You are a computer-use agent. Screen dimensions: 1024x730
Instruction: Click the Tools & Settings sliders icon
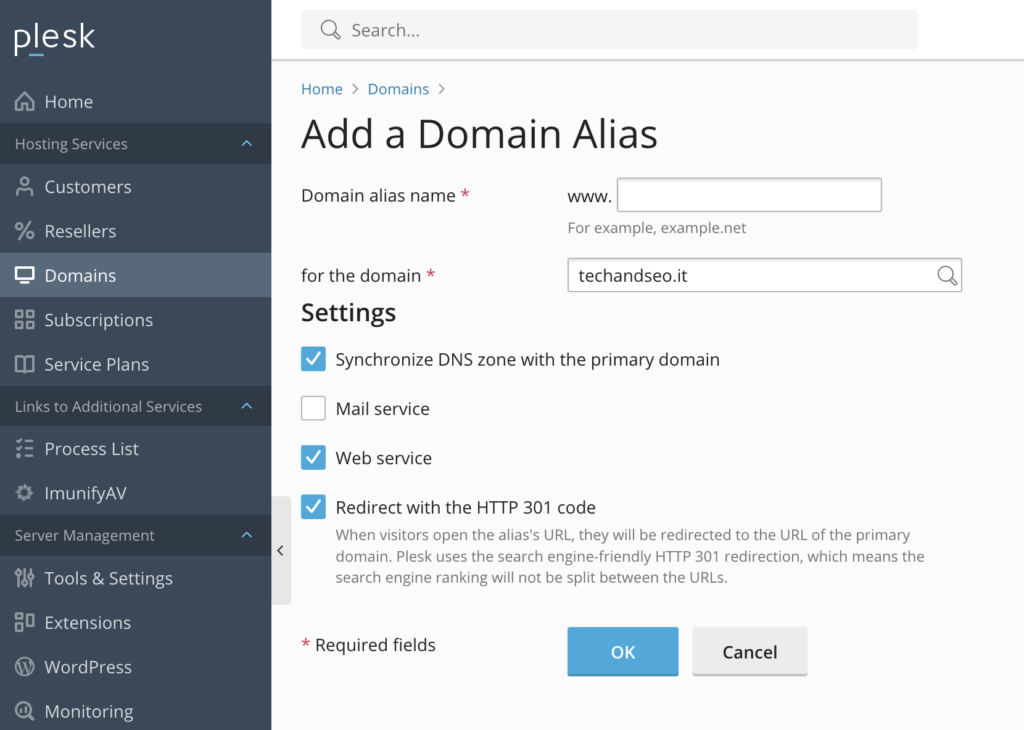click(x=25, y=578)
